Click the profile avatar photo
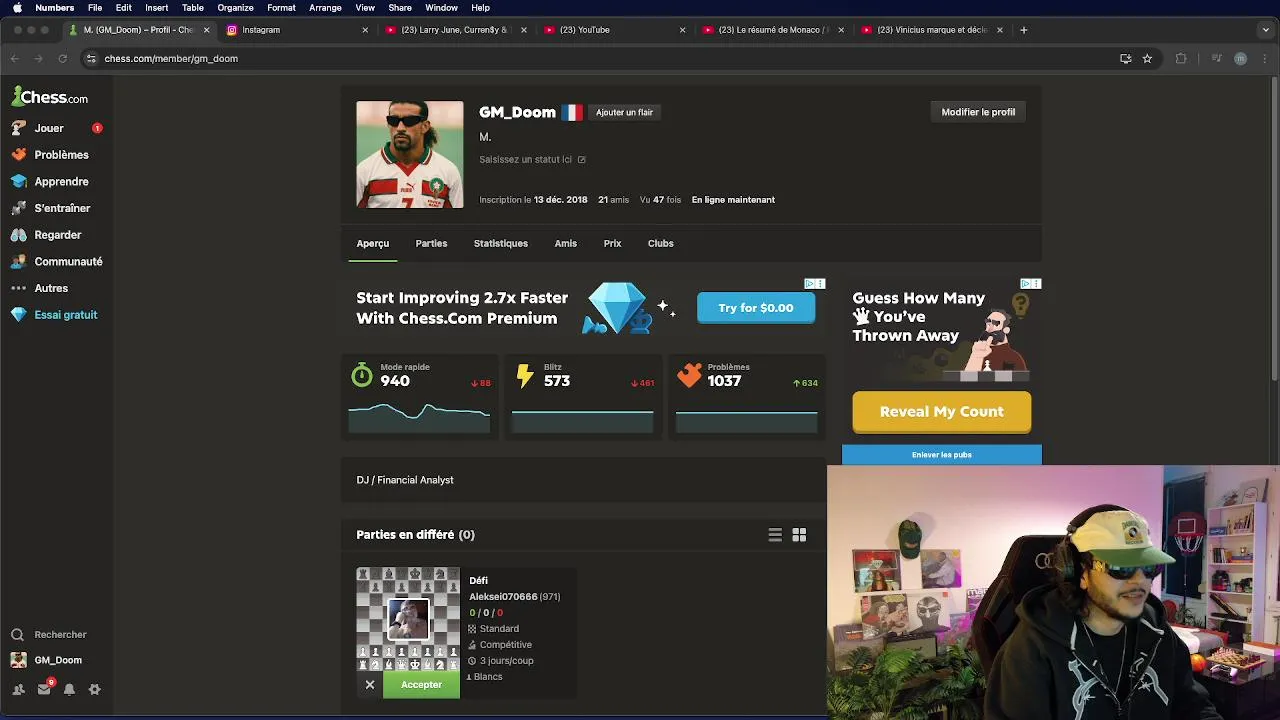Viewport: 1280px width, 720px height. [x=410, y=154]
